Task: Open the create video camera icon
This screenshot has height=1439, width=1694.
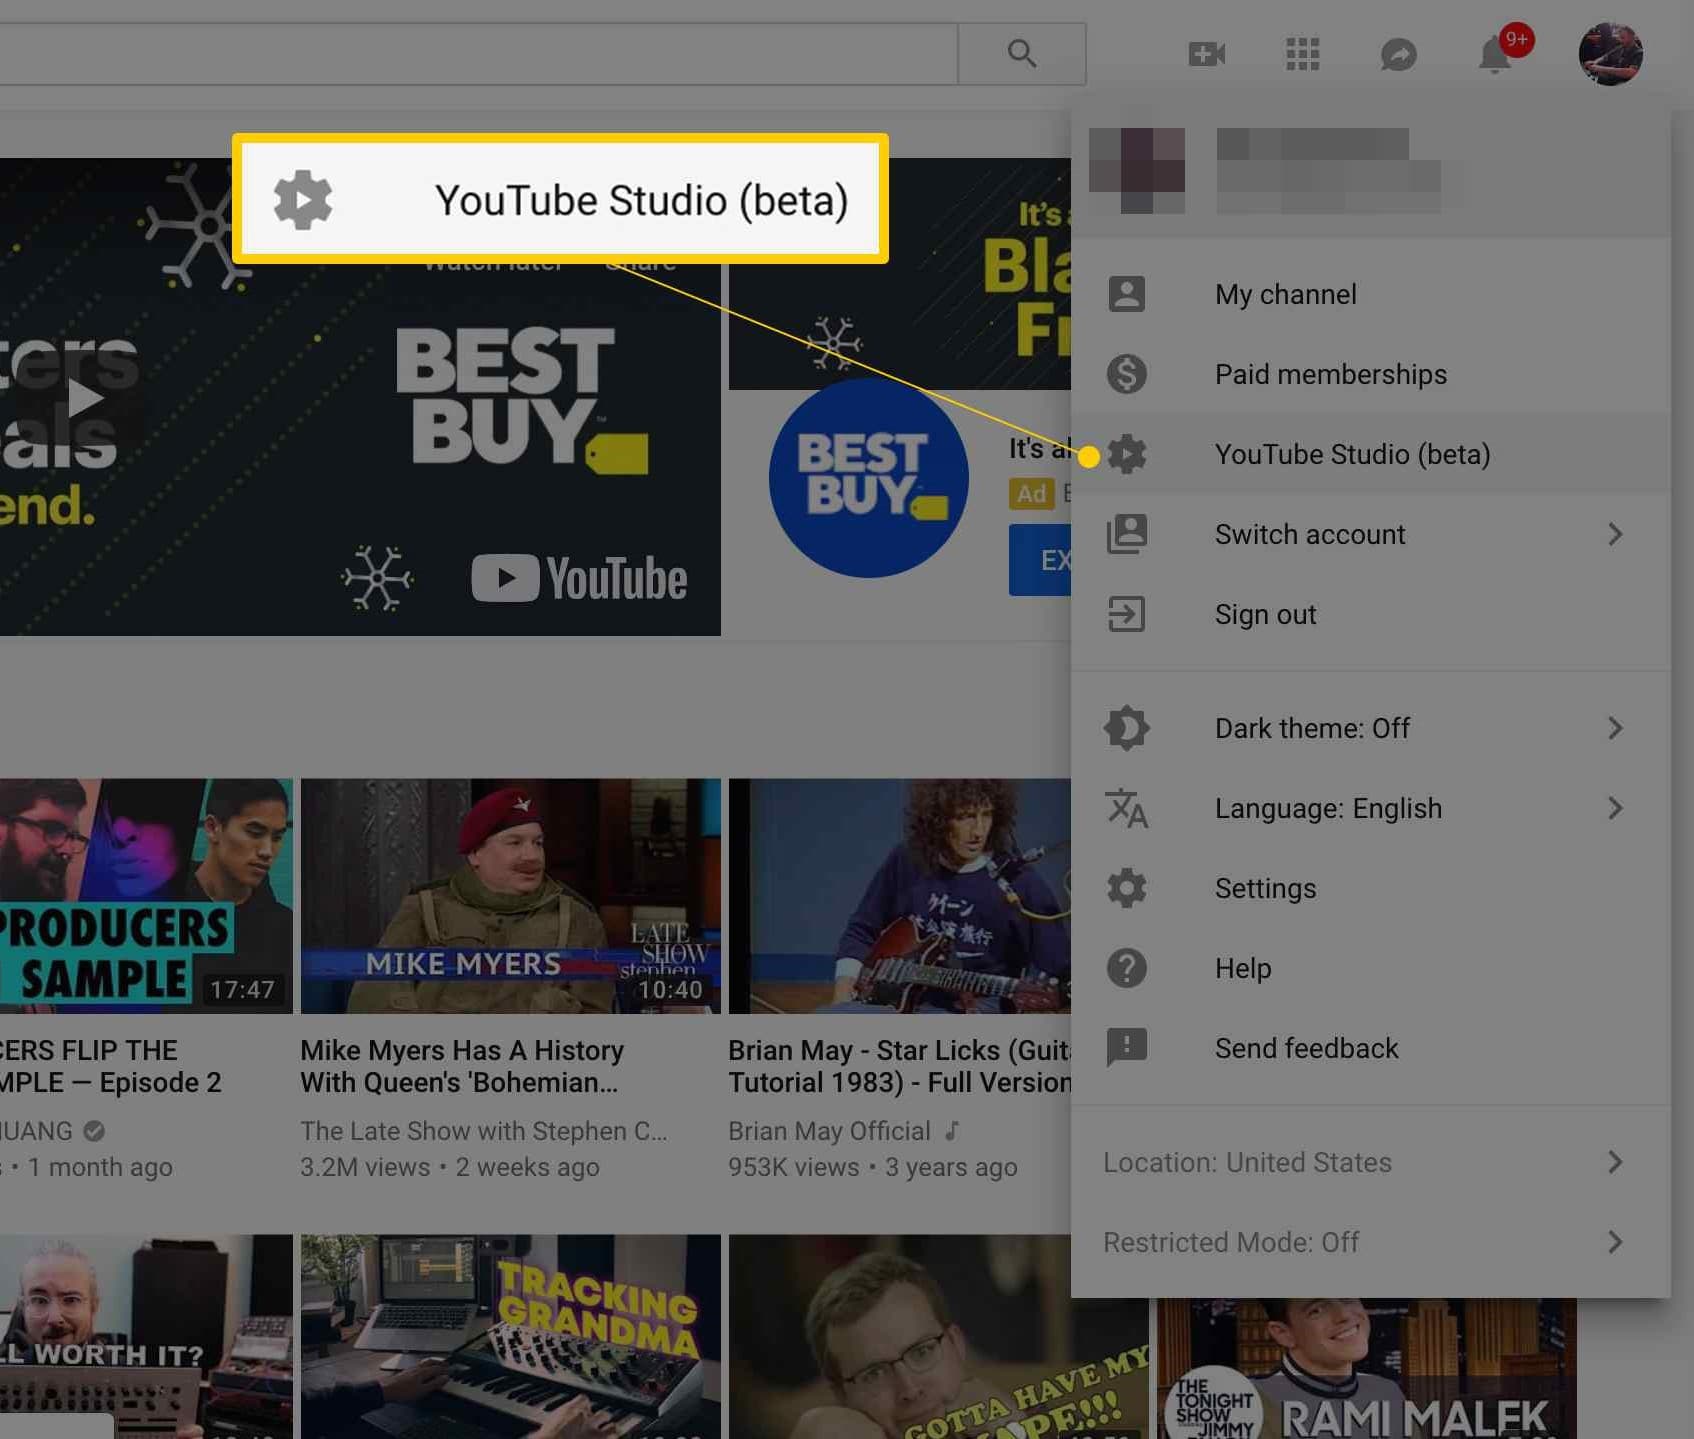Action: pos(1206,54)
